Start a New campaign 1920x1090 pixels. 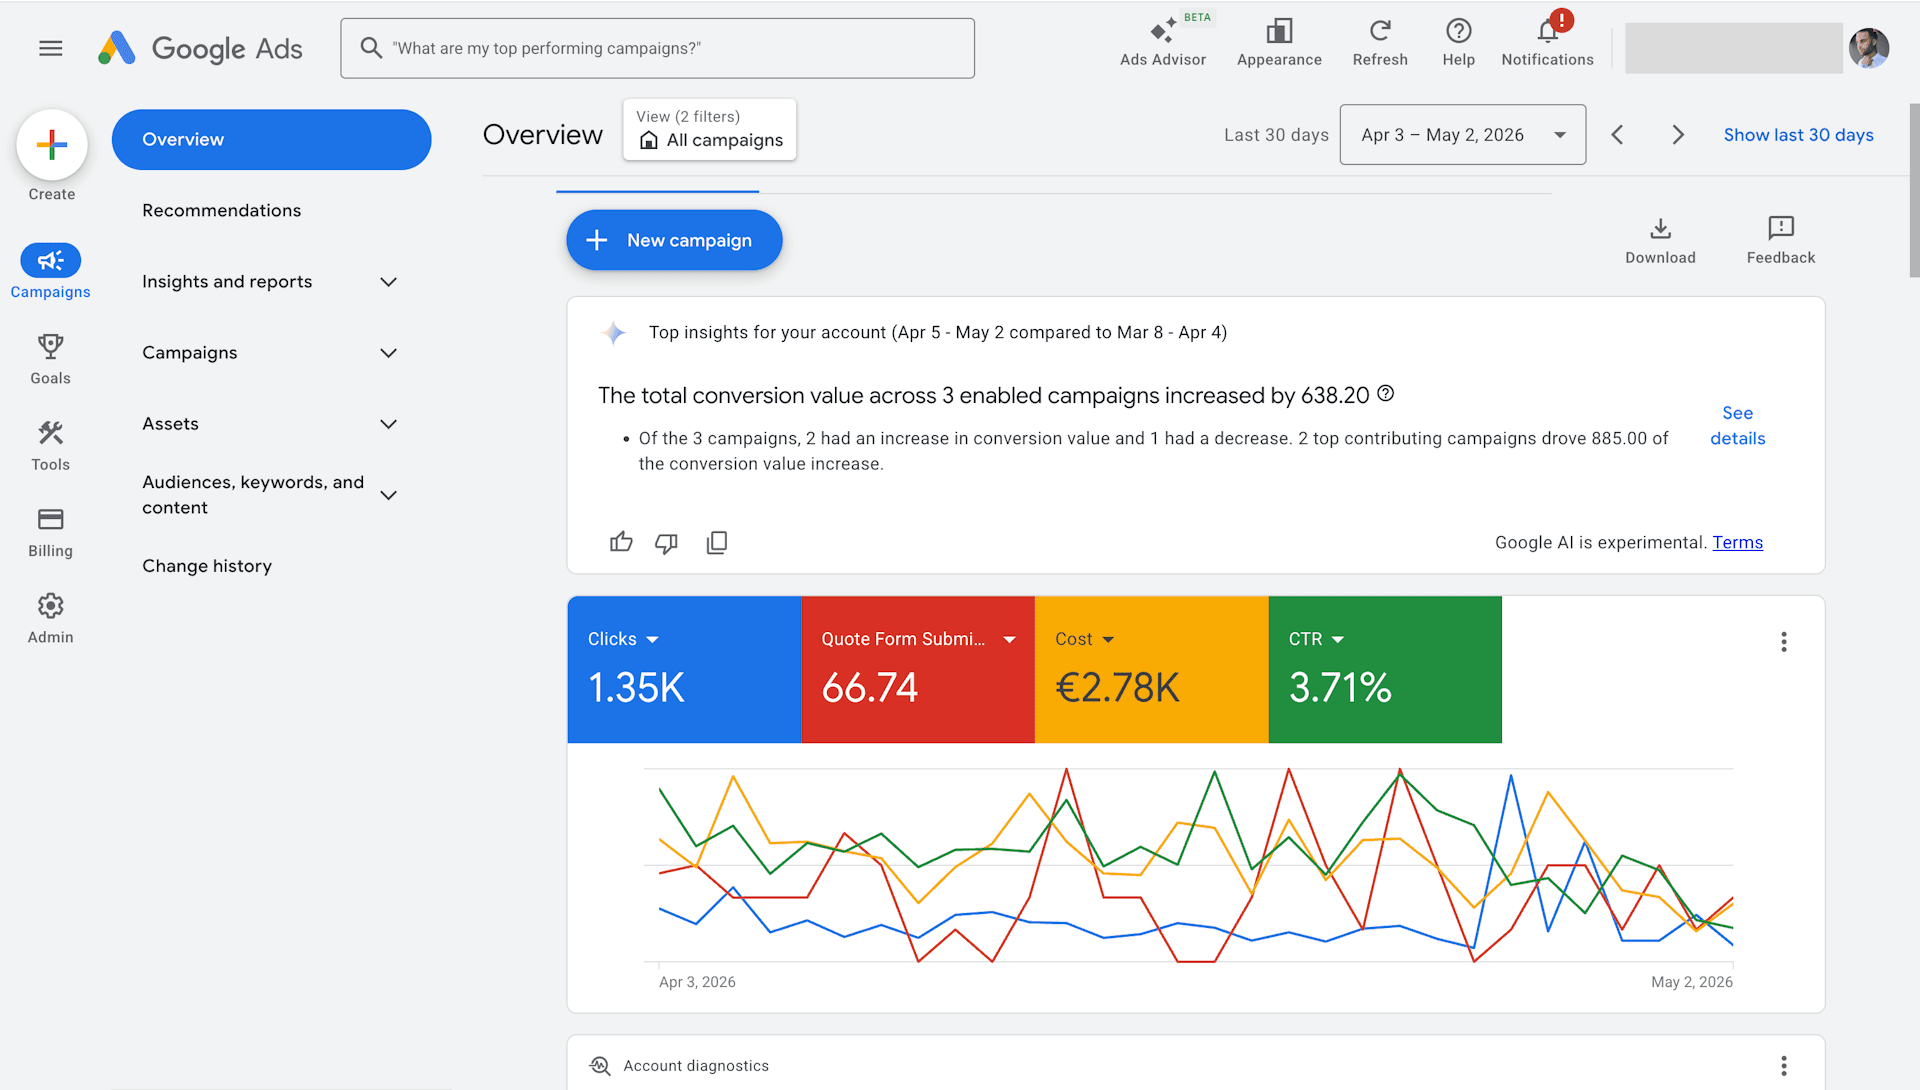[x=674, y=240]
